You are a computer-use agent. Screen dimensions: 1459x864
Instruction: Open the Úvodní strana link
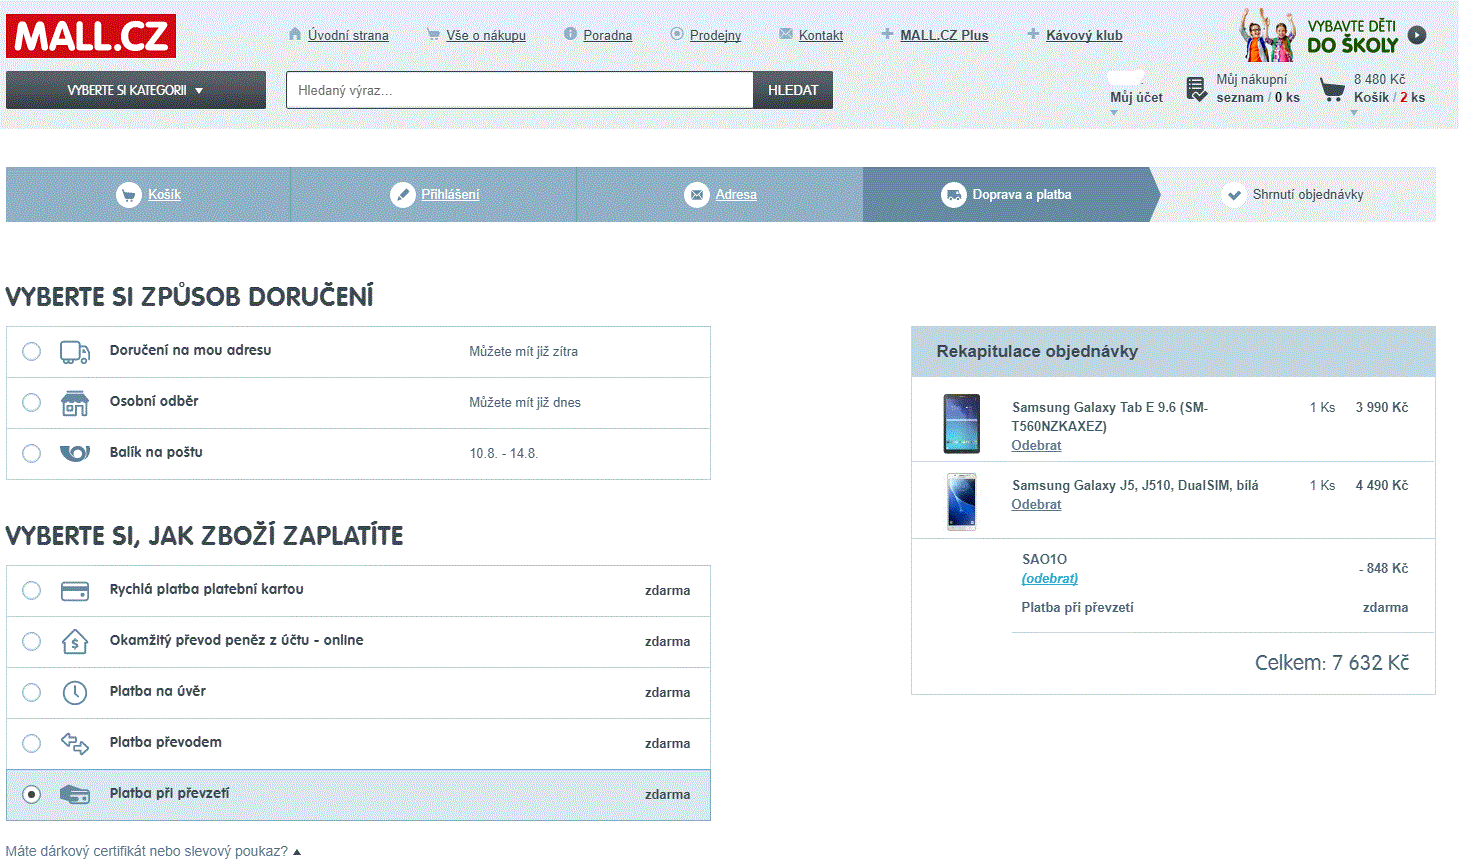348,35
